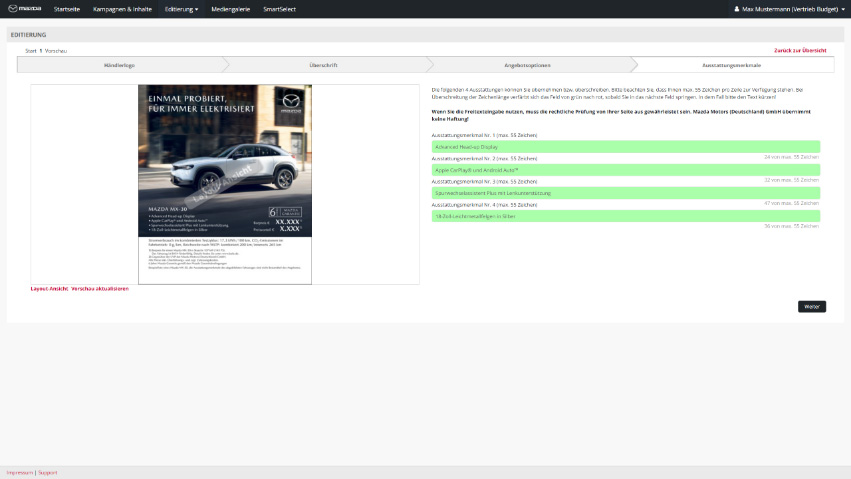Click the Mazda logo in the navbar

27,8
